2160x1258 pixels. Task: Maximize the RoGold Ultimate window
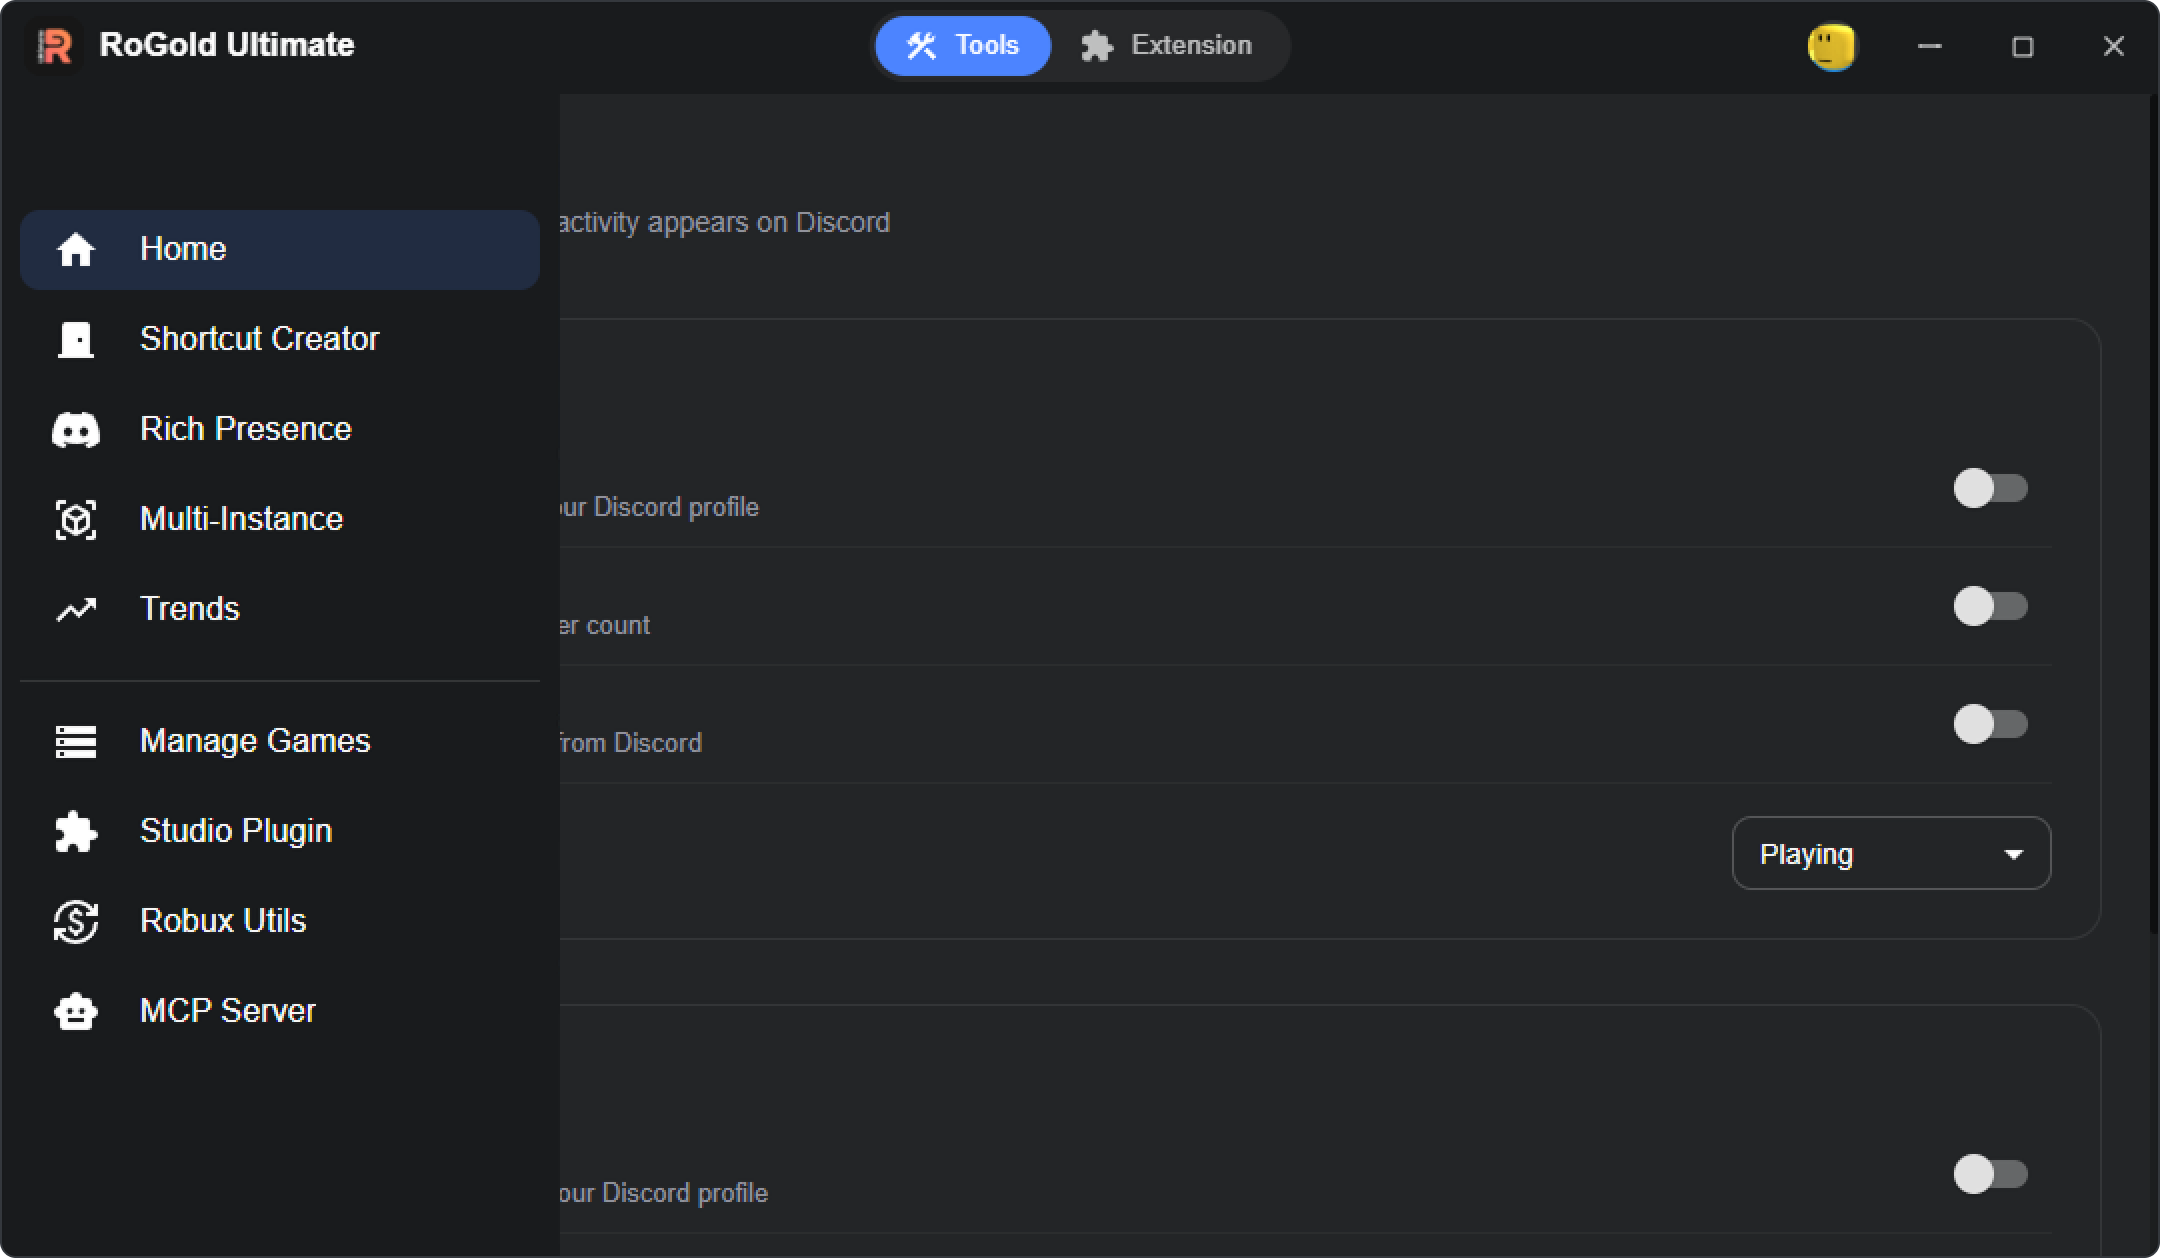2022,46
